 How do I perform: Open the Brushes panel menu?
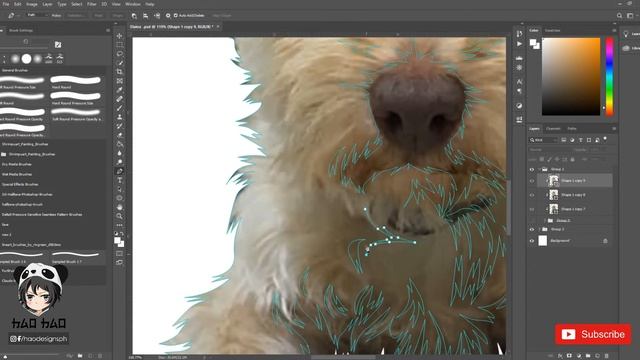coord(108,30)
